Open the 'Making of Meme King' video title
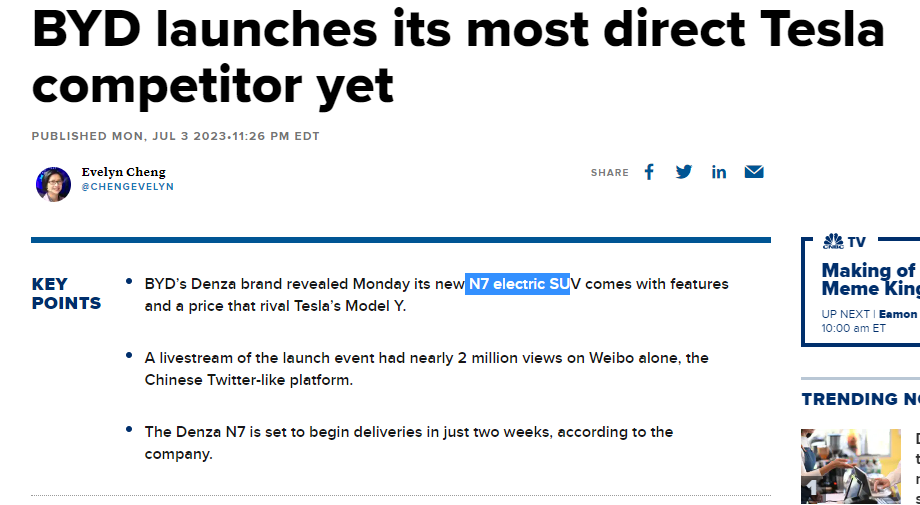 coord(869,279)
